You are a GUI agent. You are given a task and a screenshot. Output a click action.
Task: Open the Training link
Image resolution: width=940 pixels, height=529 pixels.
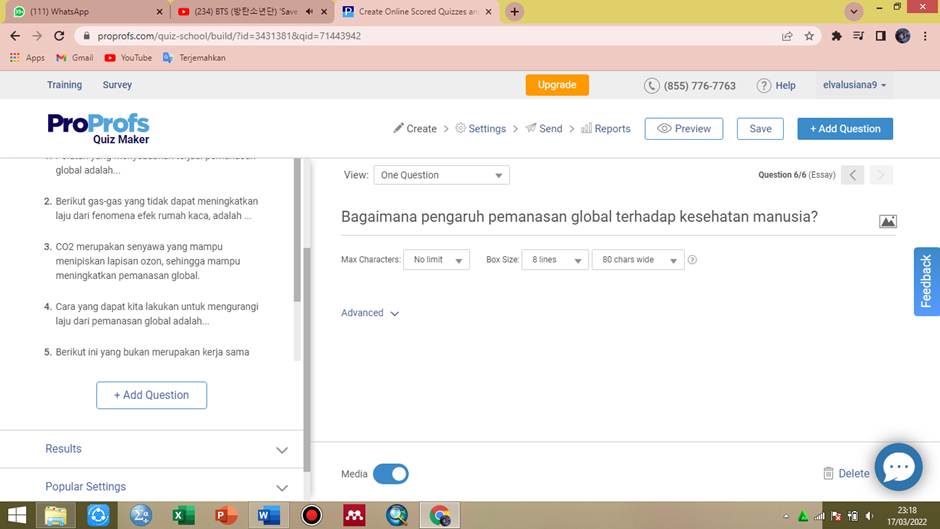click(x=65, y=85)
